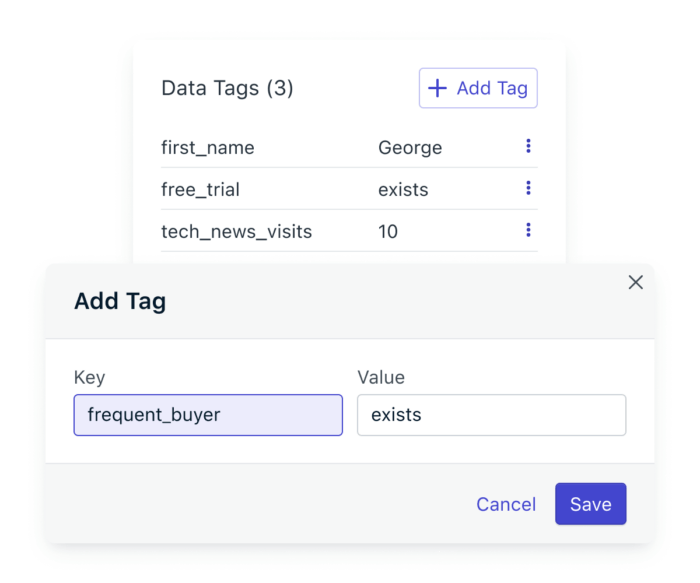The image size is (700, 583).
Task: Focus the Key field containing frequent_buyer
Action: 208,415
